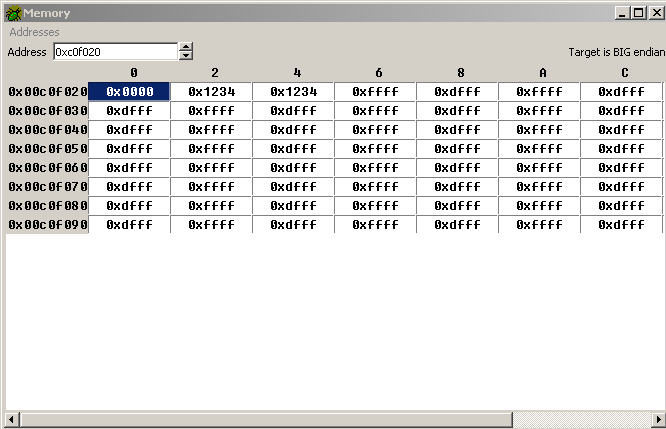Click the horizontal scrollbar thumb

click(266, 420)
